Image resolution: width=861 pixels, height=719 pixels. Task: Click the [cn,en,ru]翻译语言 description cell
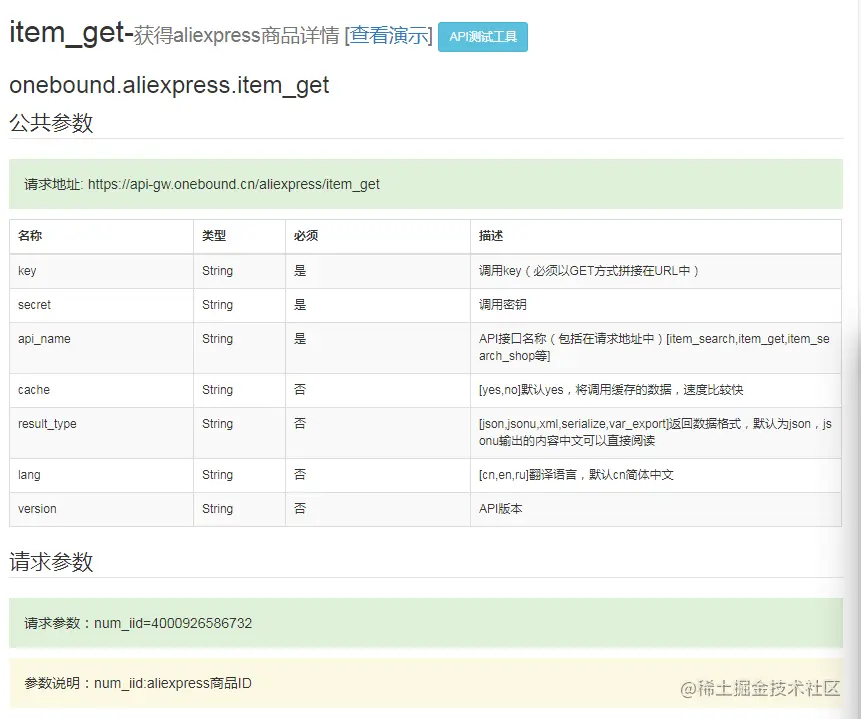click(x=656, y=475)
